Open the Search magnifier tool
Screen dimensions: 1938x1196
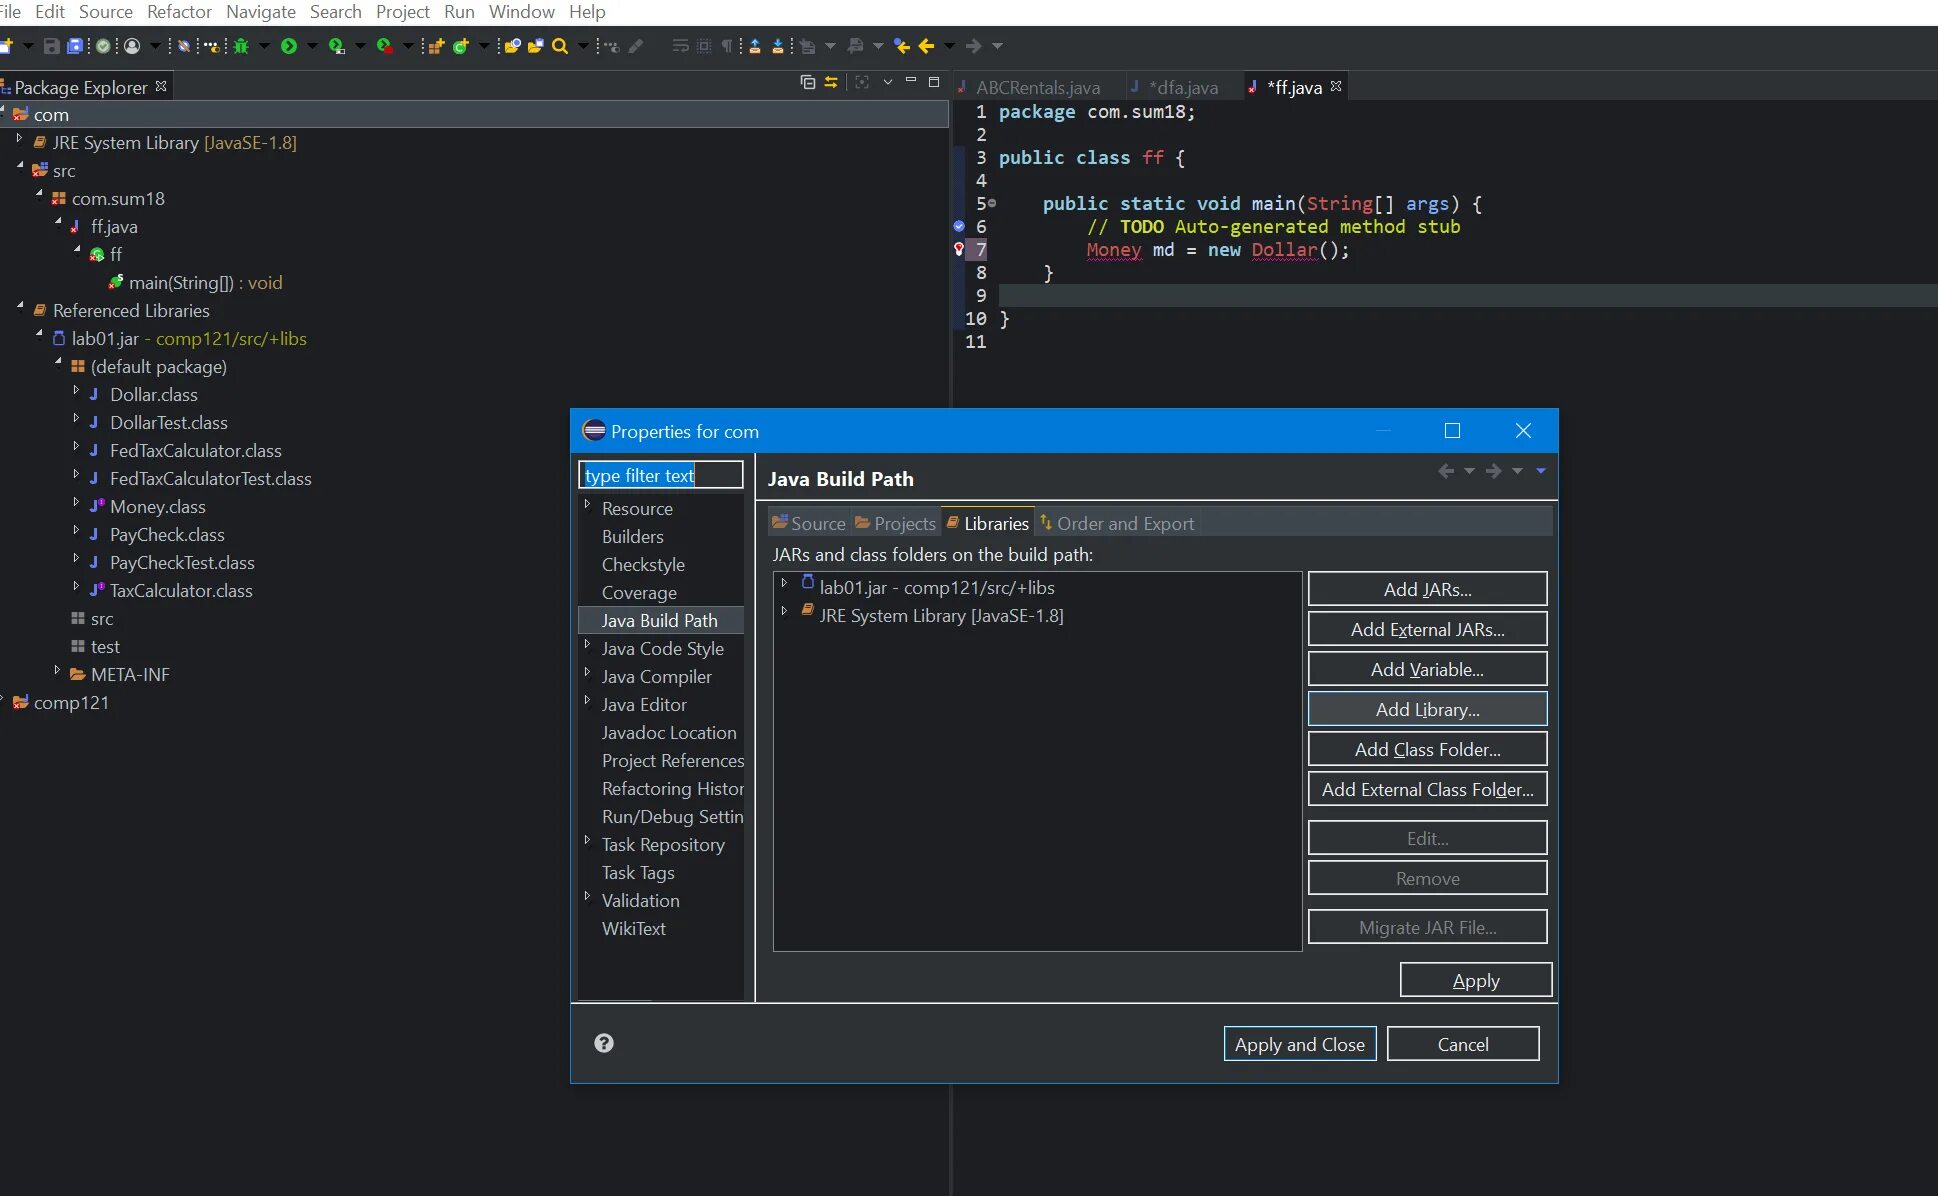[560, 46]
